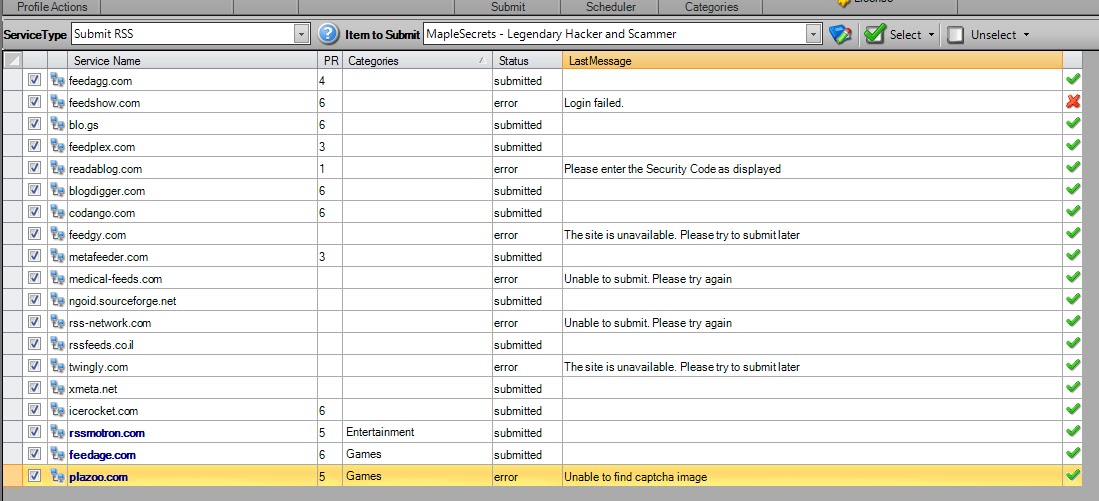Open the Profile Actions tab

[50, 7]
